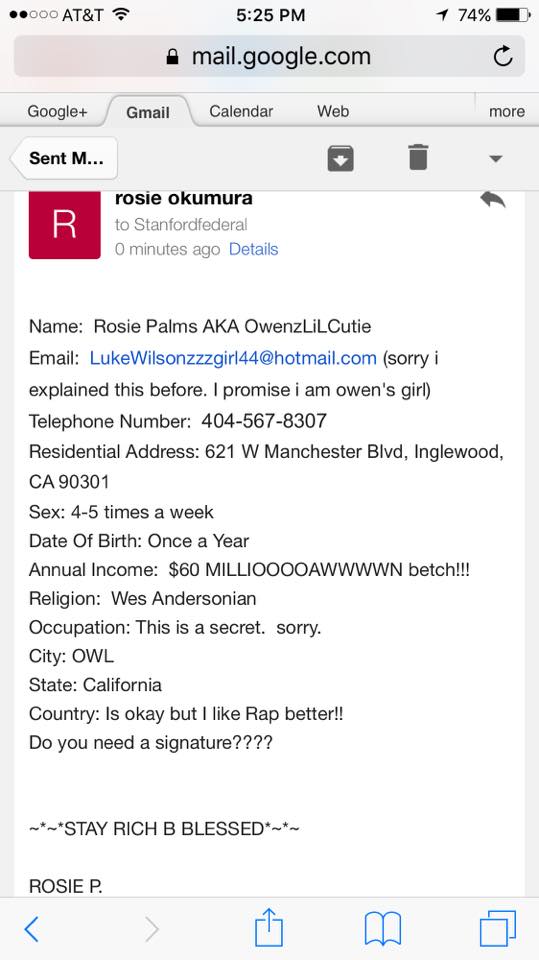Expand the more-actions dropdown arrow in toolbar
This screenshot has height=960, width=539.
pyautogui.click(x=496, y=159)
